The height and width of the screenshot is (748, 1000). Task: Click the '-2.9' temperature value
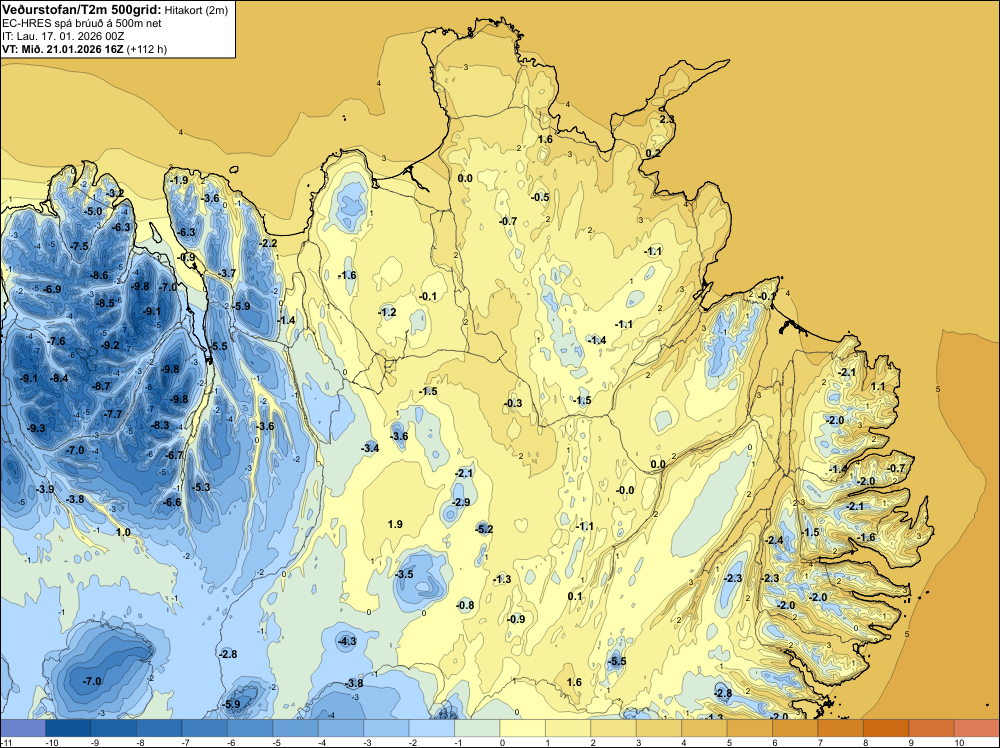460,502
